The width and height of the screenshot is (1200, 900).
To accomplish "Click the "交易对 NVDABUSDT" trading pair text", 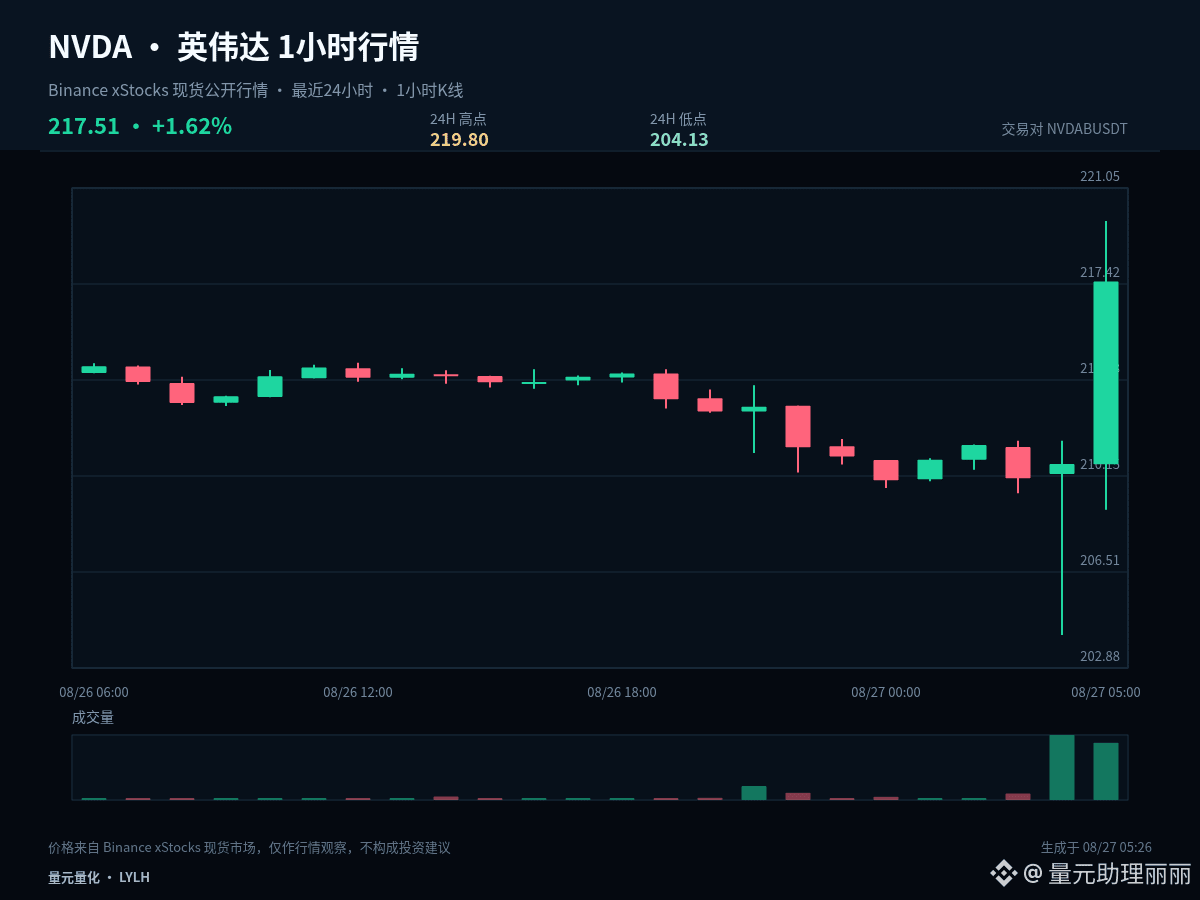I will pyautogui.click(x=1064, y=129).
